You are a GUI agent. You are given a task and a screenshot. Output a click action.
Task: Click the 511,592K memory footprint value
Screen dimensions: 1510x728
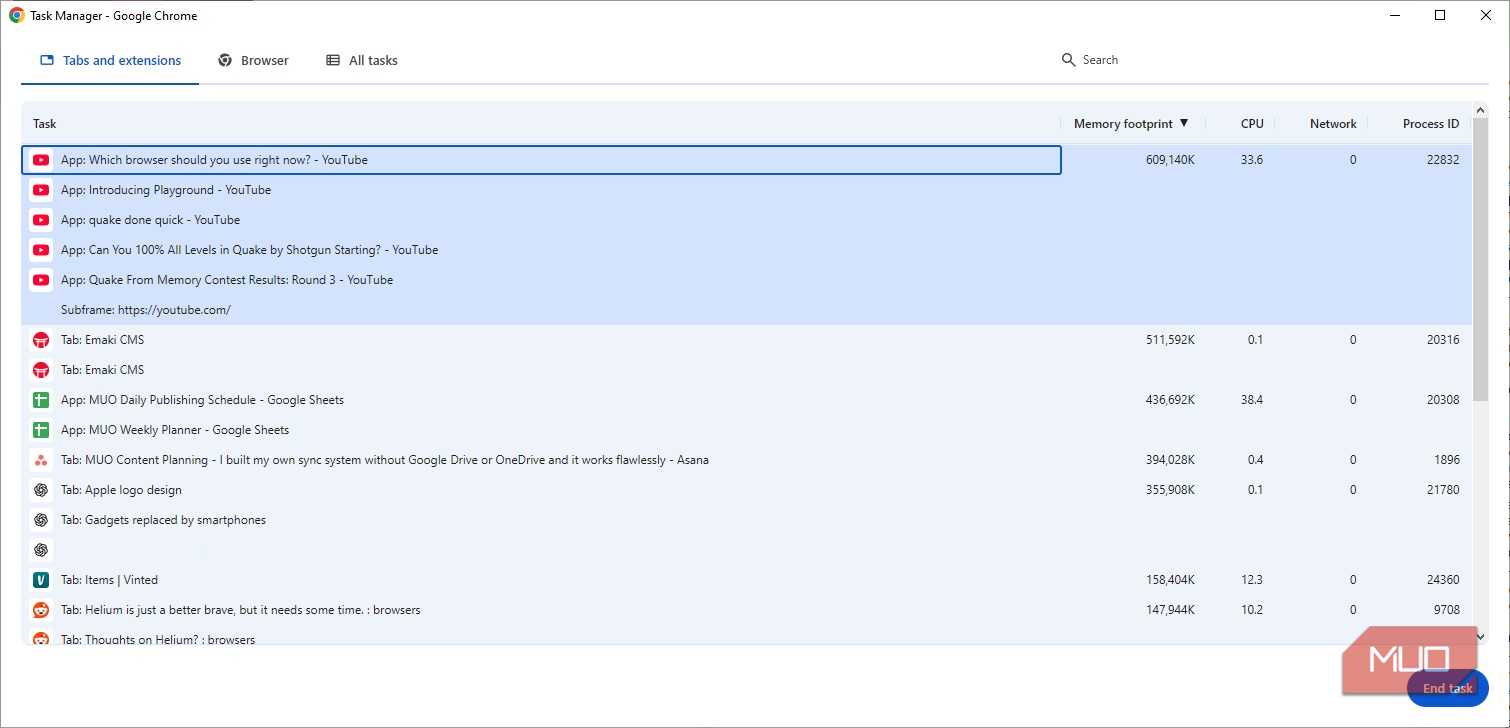click(x=1170, y=340)
